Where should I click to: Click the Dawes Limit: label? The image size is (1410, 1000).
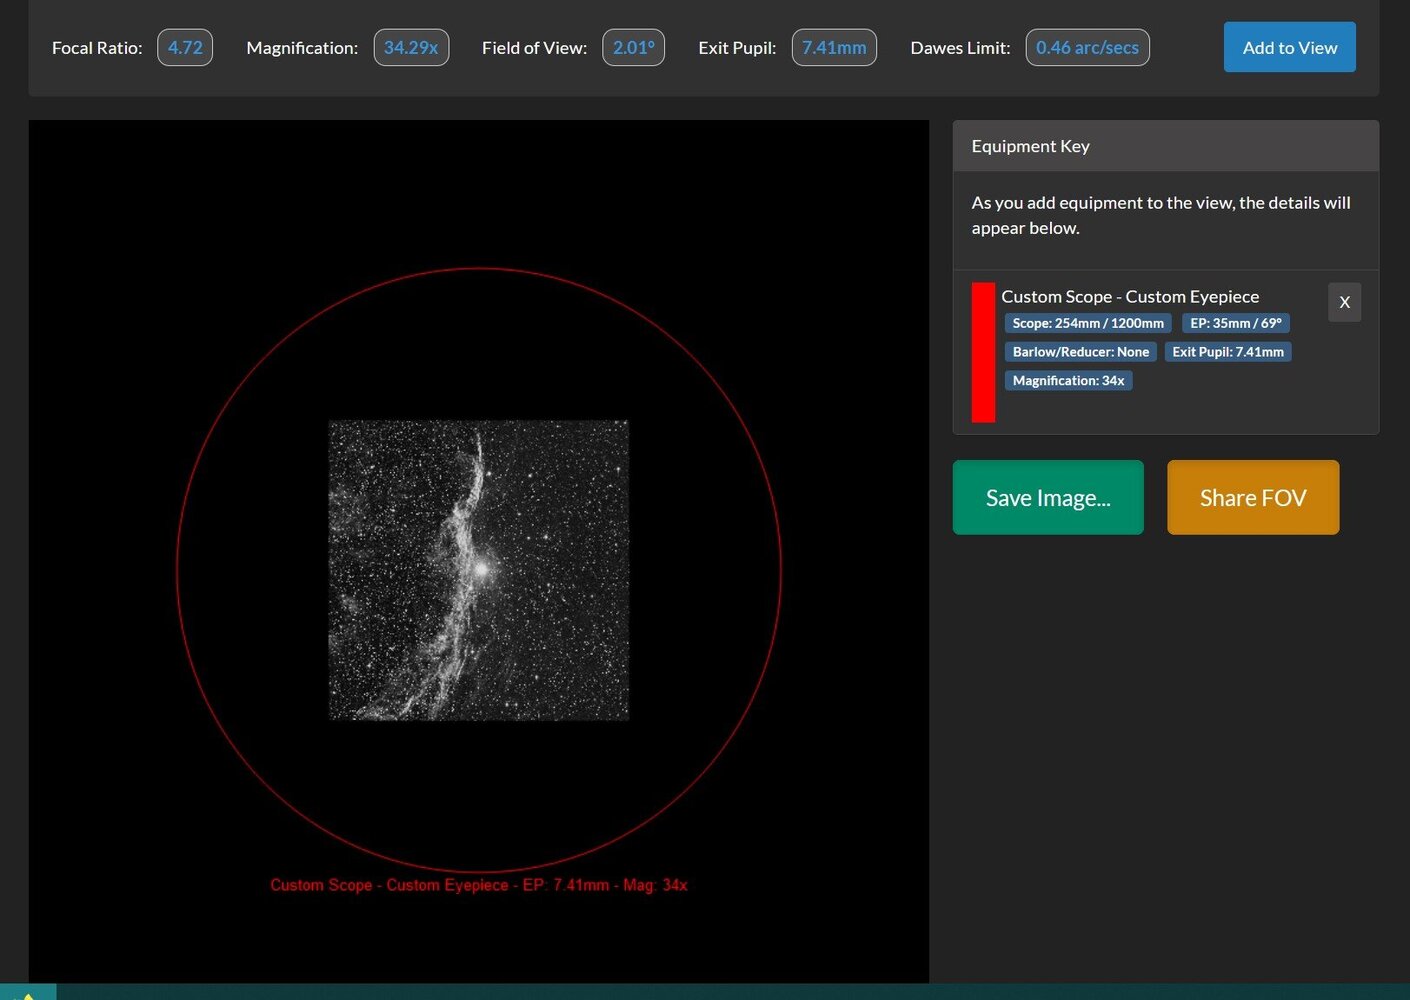pos(960,48)
